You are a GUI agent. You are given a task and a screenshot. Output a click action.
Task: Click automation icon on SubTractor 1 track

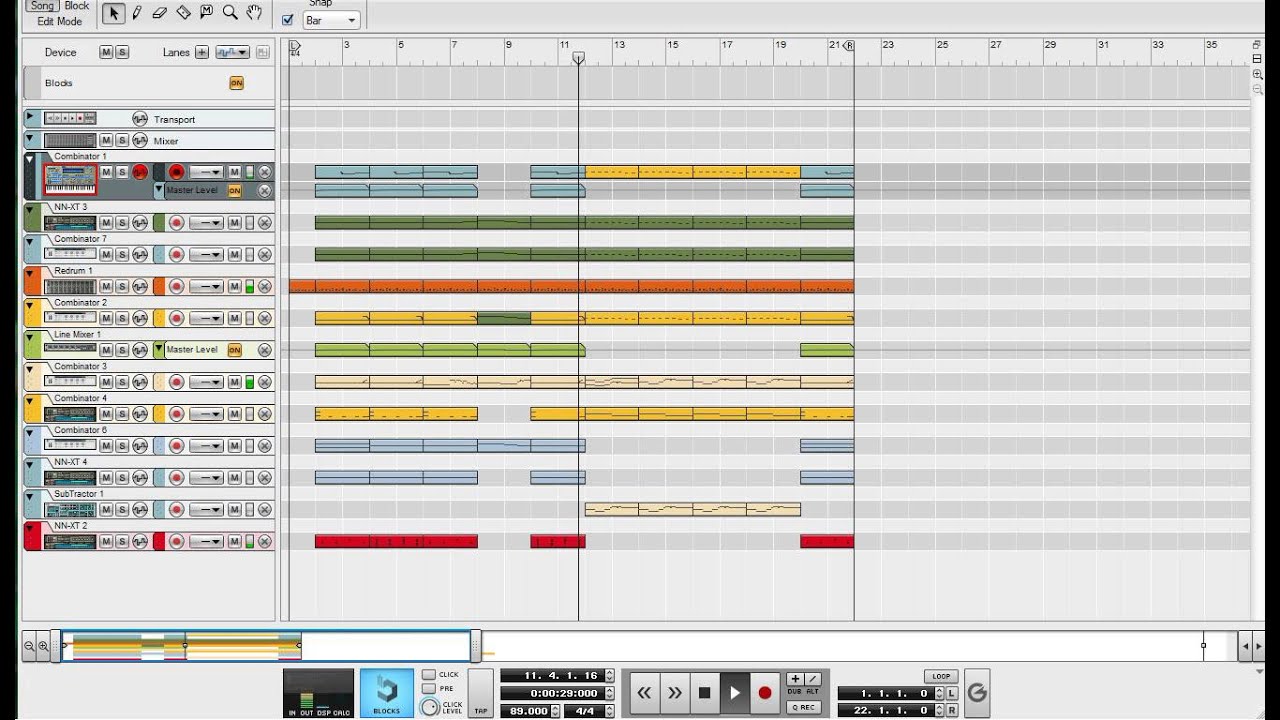140,510
